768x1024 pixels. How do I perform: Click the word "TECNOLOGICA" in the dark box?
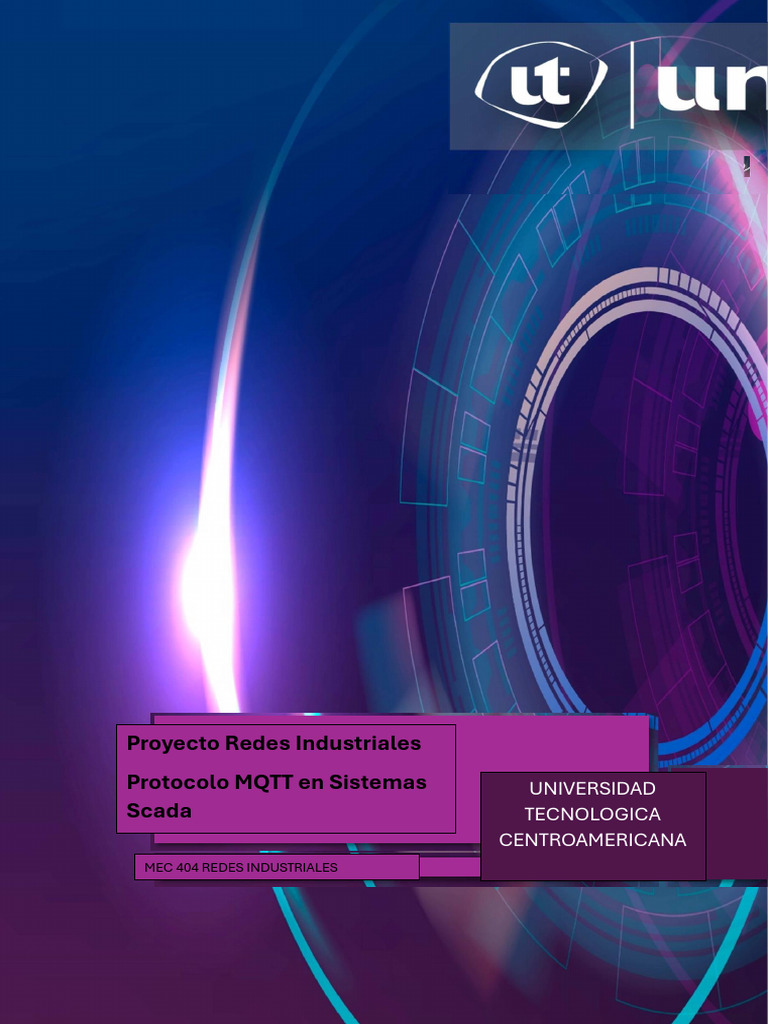[592, 814]
